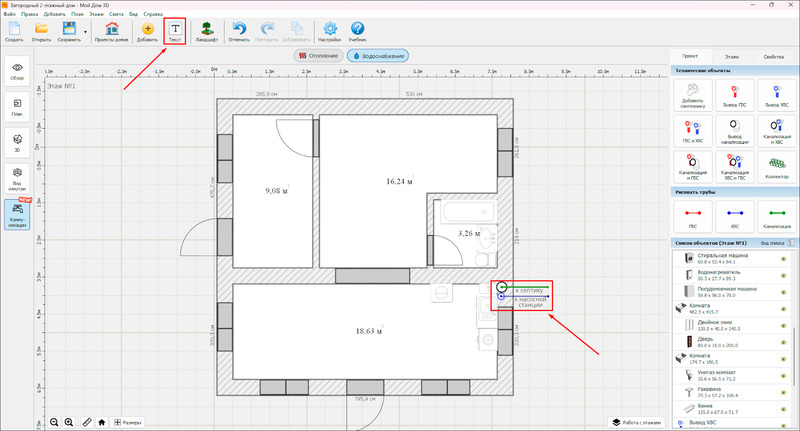Image resolution: width=800 pixels, height=431 pixels.
Task: Click the Отменить undo button
Action: click(x=239, y=31)
